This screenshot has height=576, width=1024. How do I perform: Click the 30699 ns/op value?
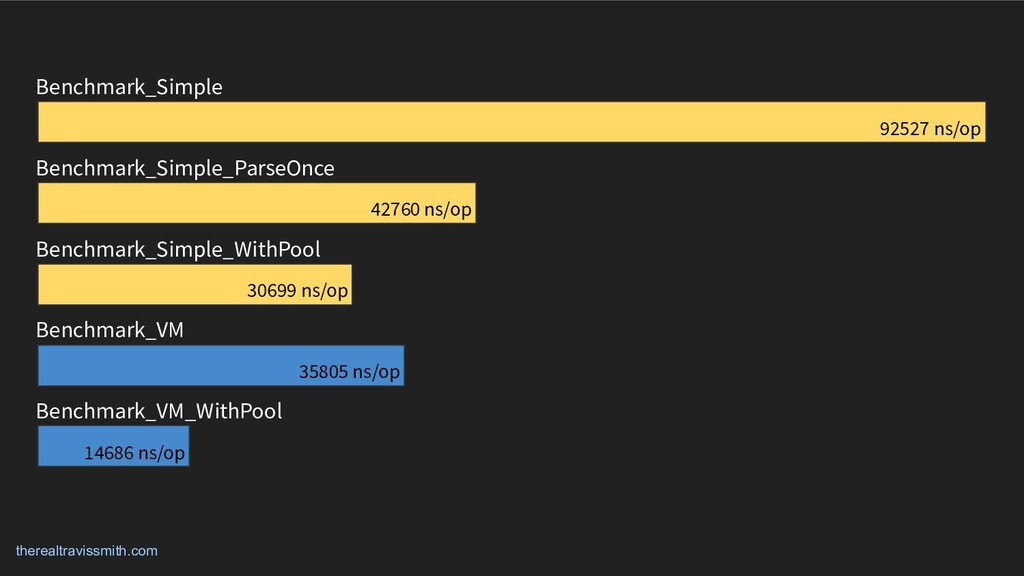298,291
